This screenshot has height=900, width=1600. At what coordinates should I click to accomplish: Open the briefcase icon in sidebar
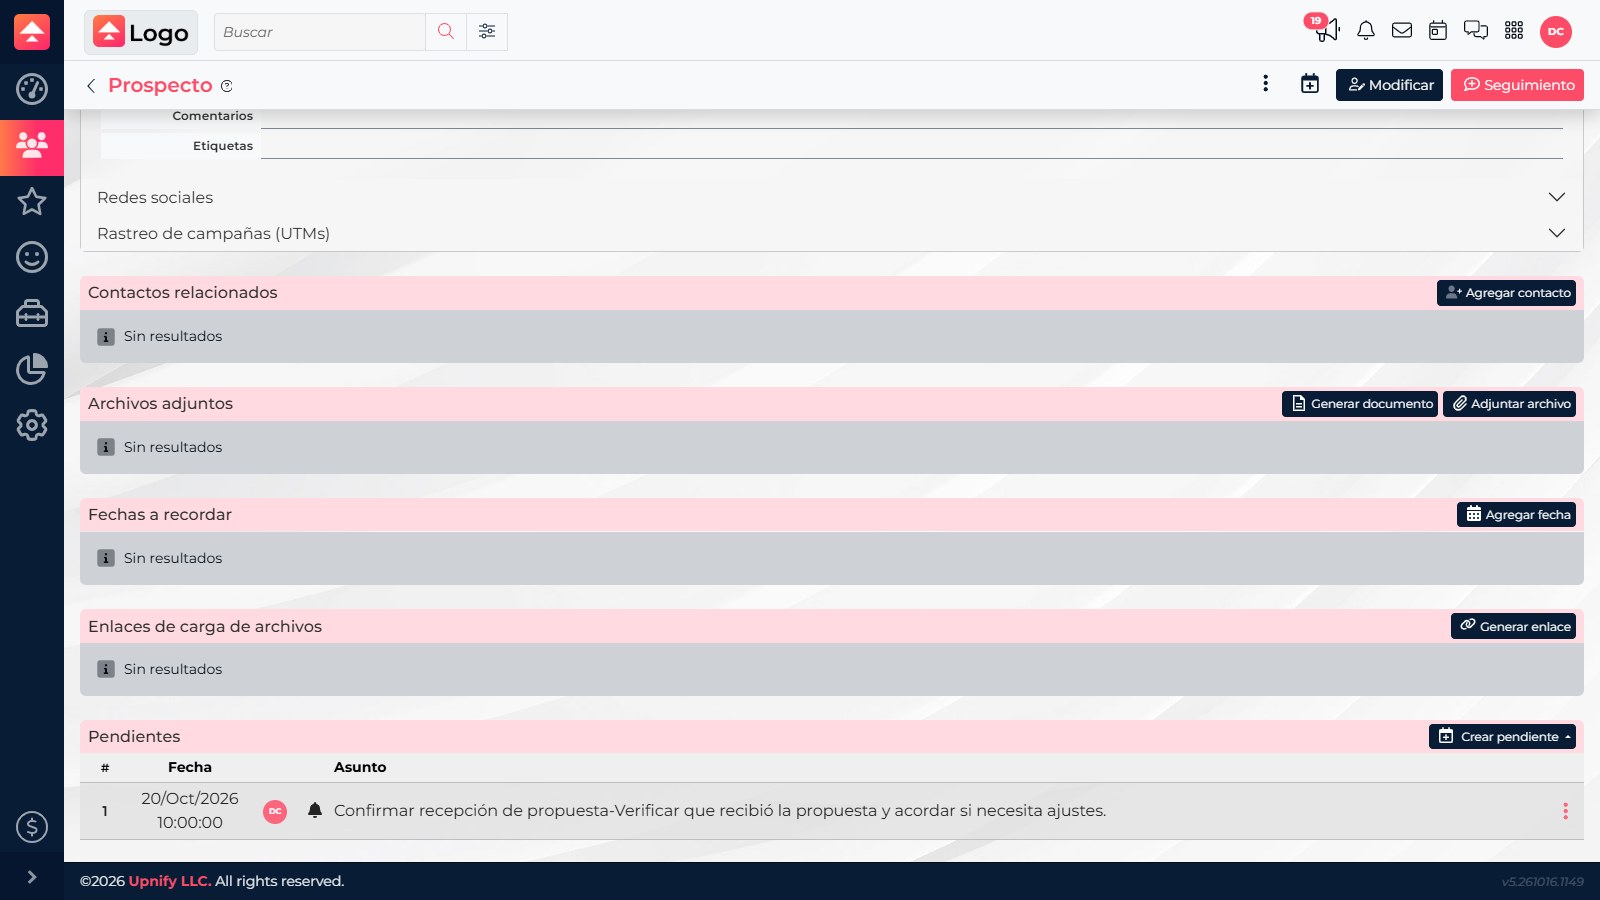click(32, 314)
